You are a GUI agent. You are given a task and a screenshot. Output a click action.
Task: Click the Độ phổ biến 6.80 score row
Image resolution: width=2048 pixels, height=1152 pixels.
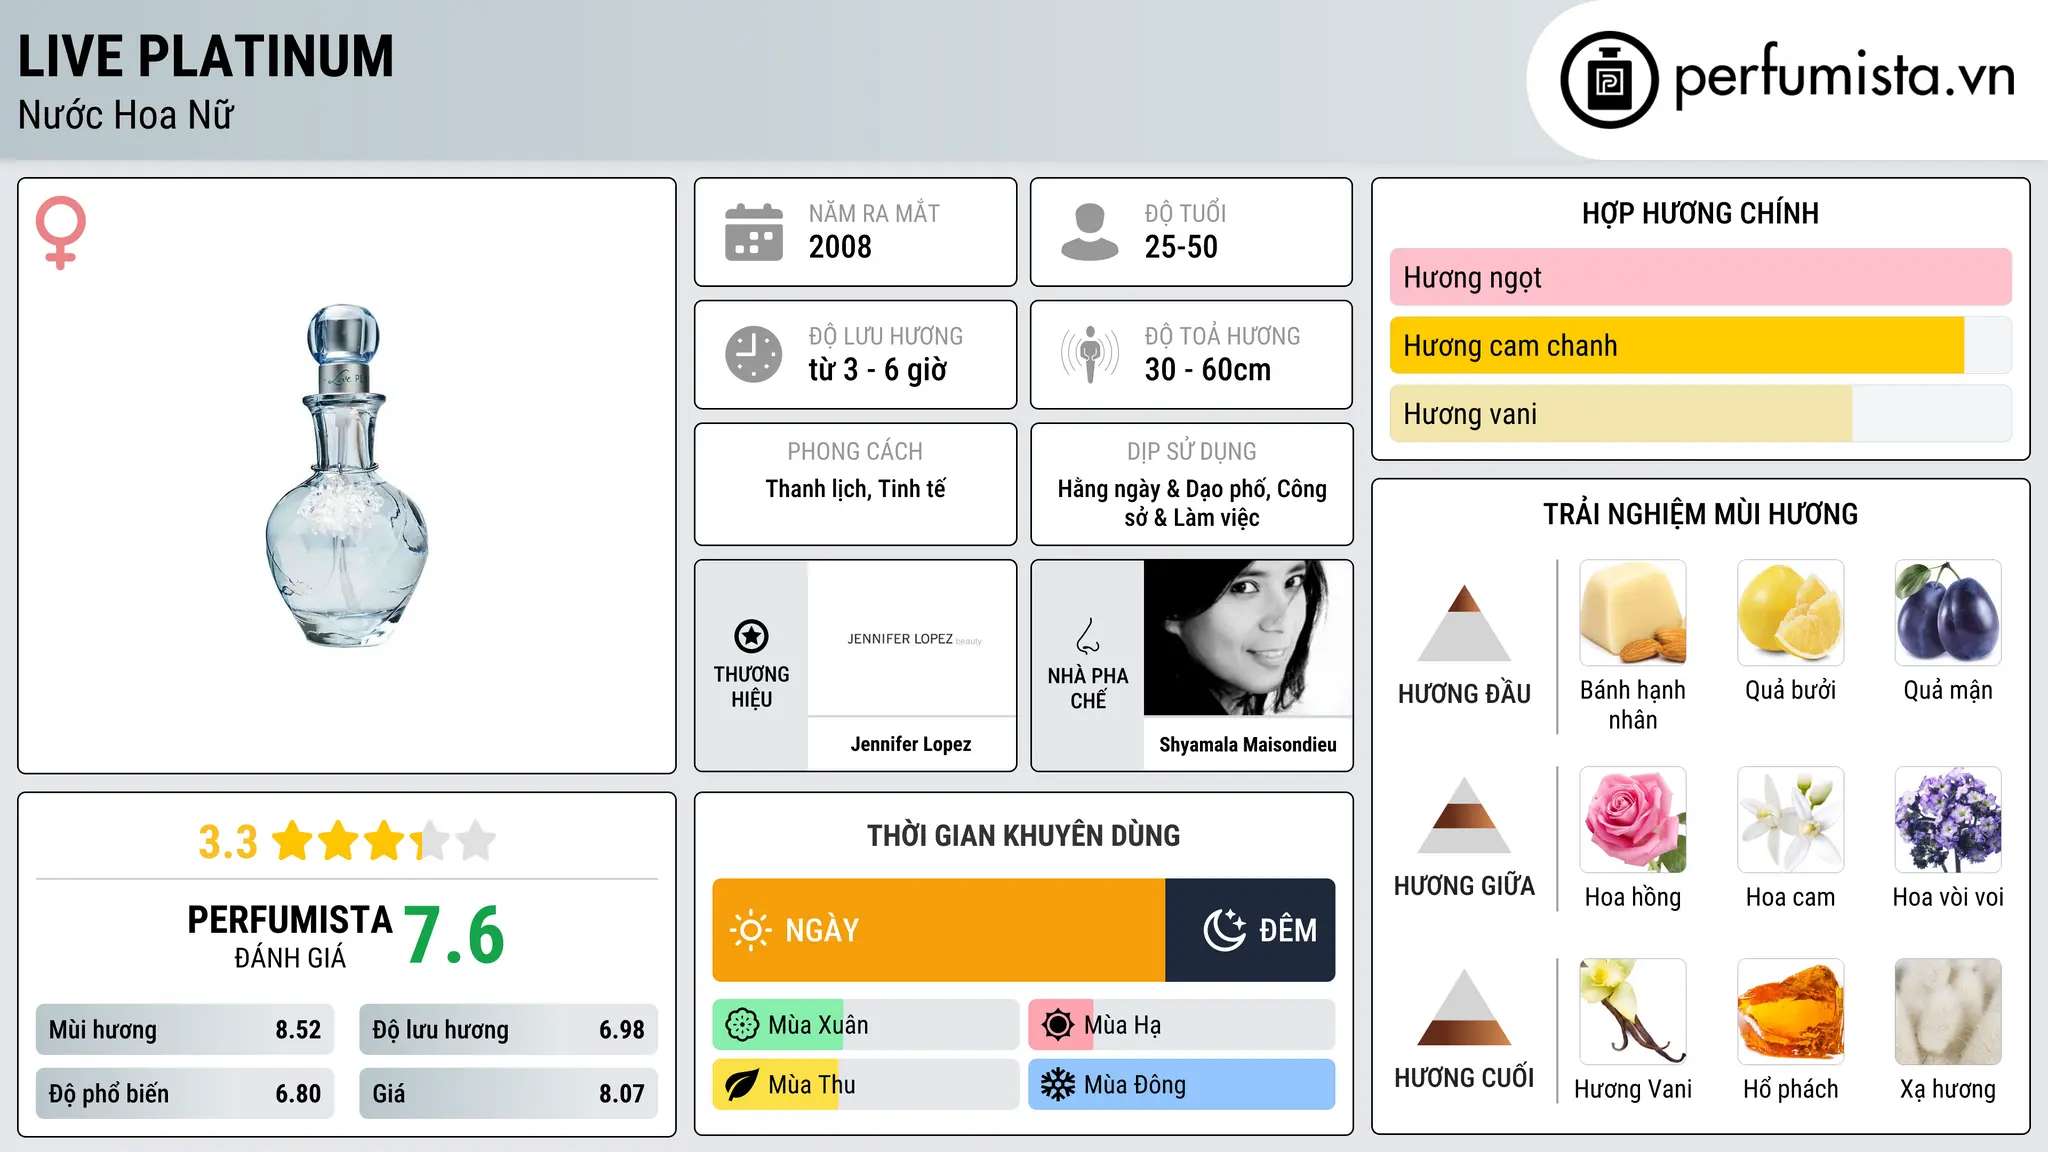tap(185, 1093)
